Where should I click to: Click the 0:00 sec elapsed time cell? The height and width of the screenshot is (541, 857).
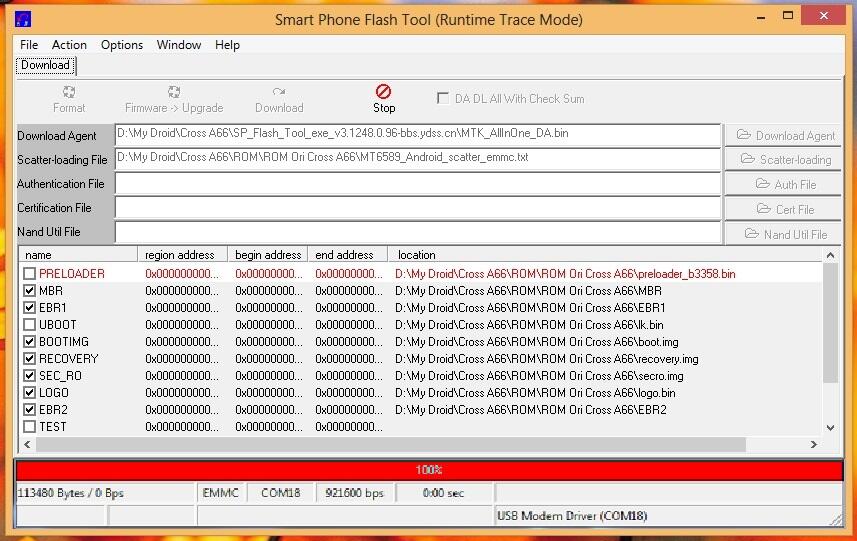pos(444,493)
